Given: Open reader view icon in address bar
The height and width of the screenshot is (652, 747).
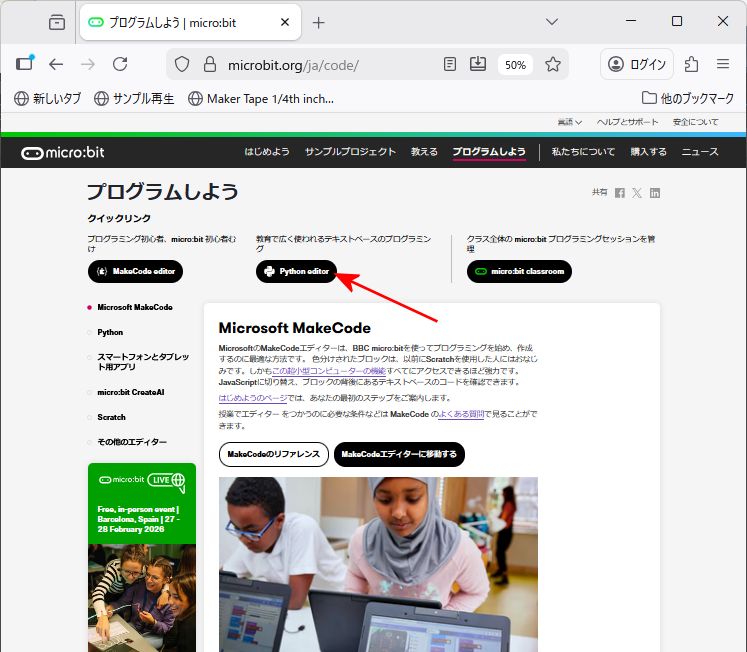Looking at the screenshot, I should (450, 64).
